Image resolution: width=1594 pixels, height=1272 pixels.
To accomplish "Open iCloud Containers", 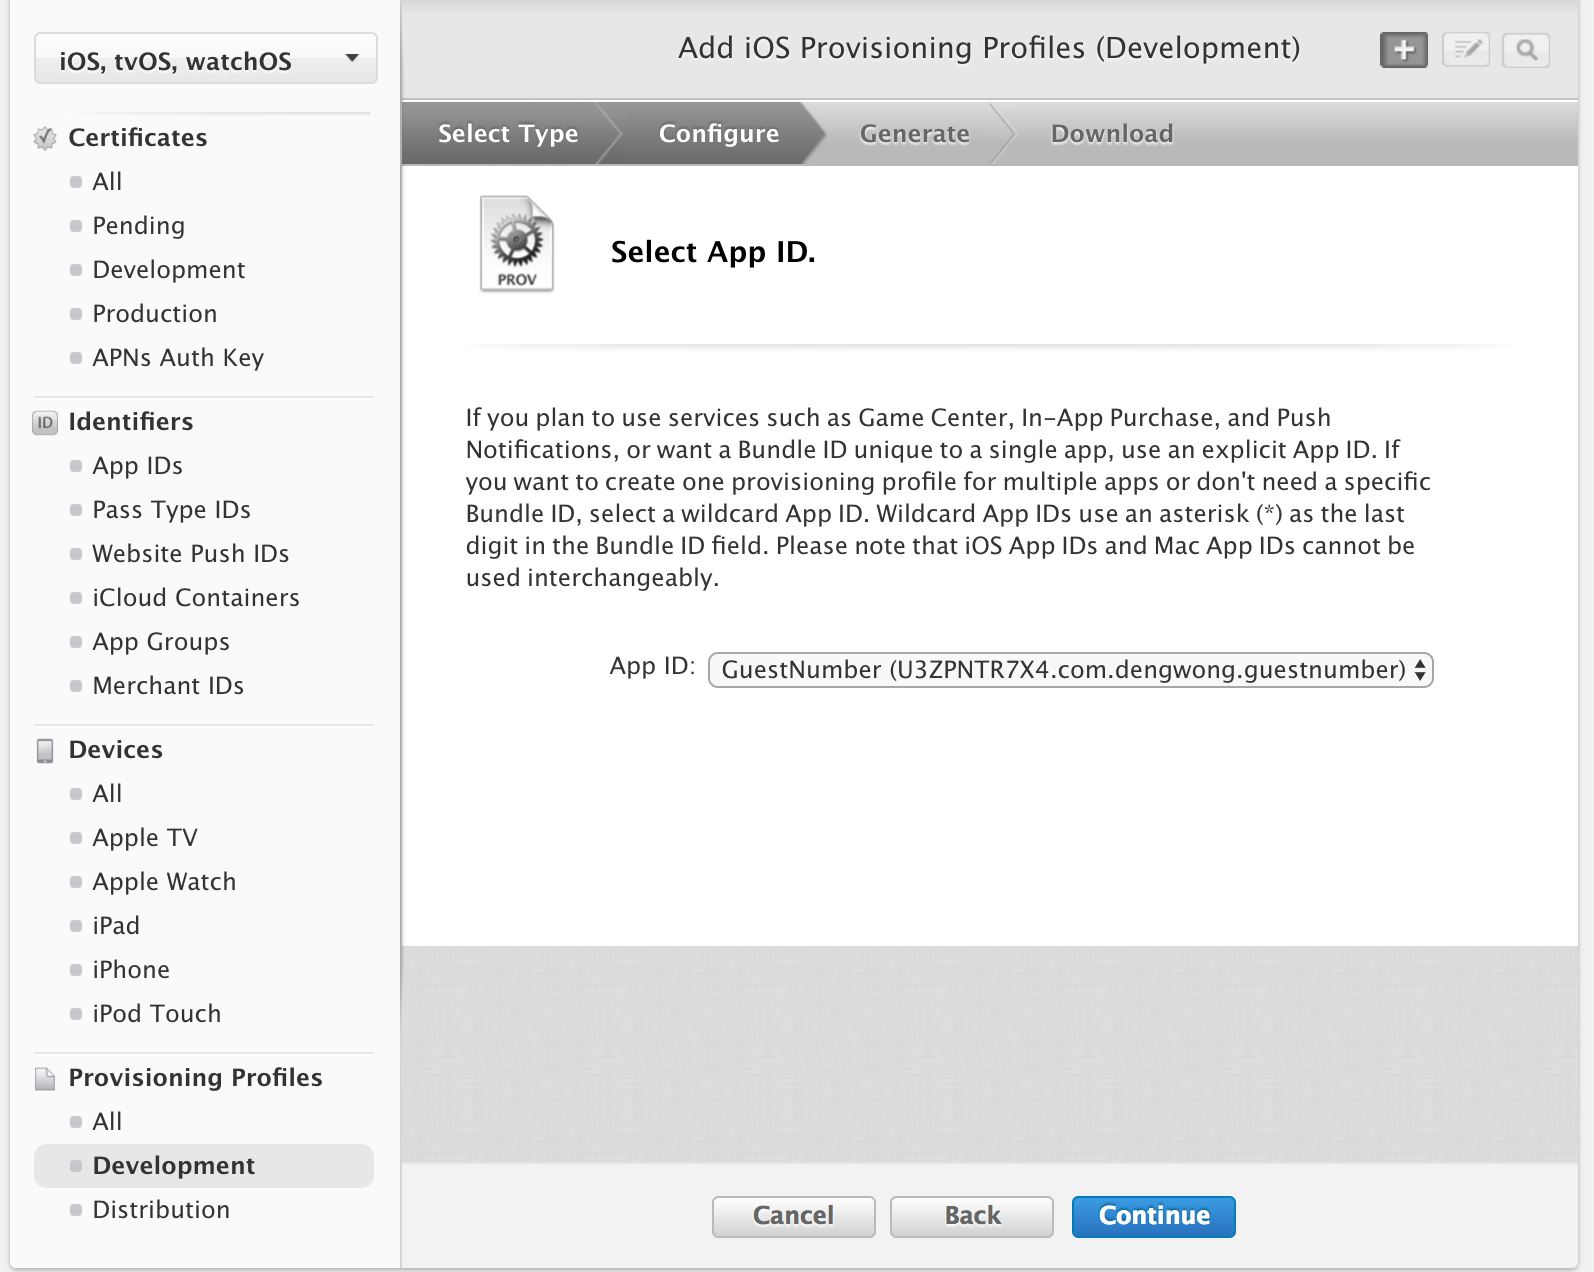I will point(196,598).
